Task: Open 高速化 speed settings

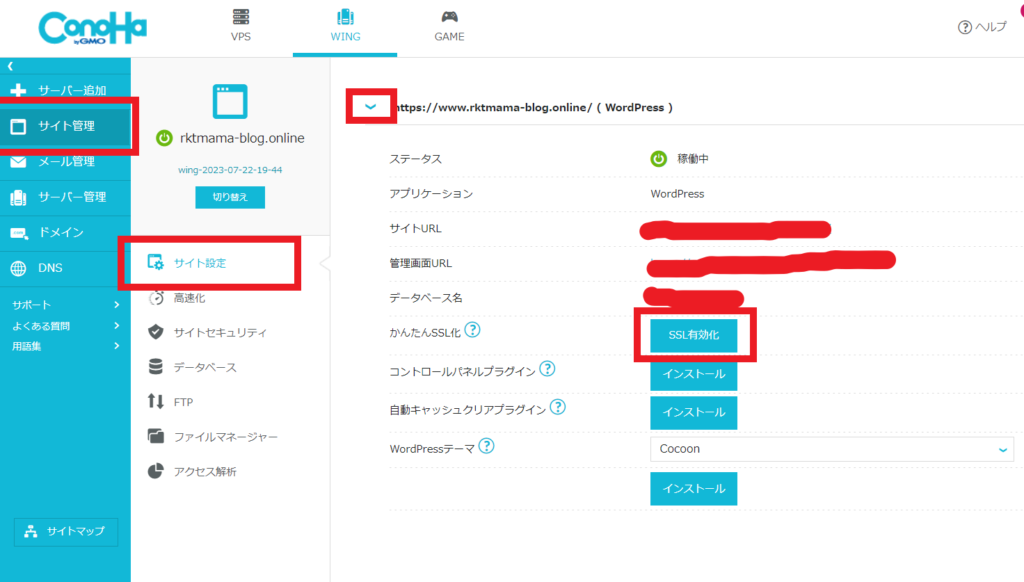Action: pos(189,298)
